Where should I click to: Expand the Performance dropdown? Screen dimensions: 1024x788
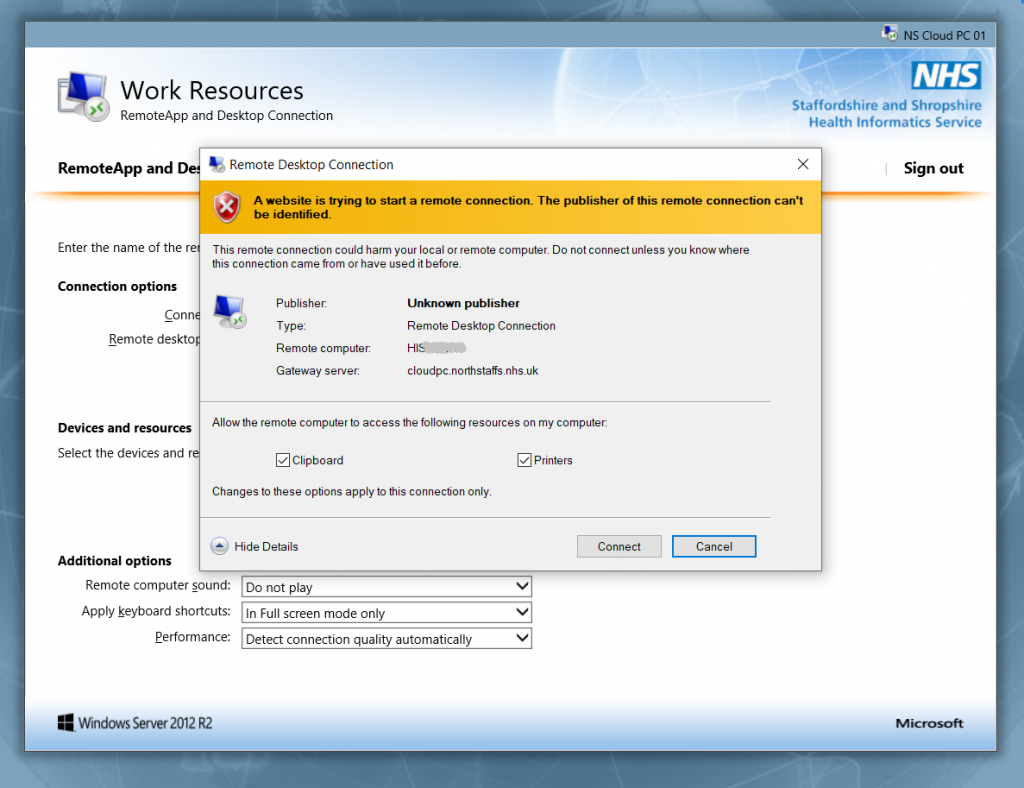[x=386, y=639]
